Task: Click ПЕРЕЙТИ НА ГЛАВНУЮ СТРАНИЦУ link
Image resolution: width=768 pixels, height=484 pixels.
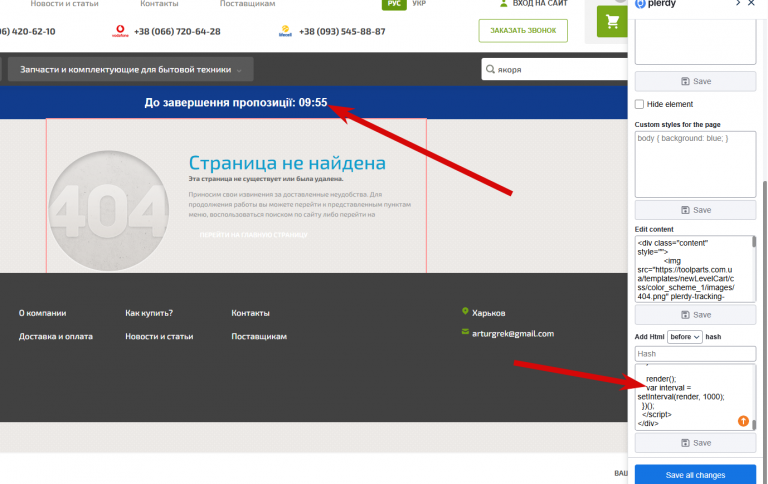Action: point(253,235)
